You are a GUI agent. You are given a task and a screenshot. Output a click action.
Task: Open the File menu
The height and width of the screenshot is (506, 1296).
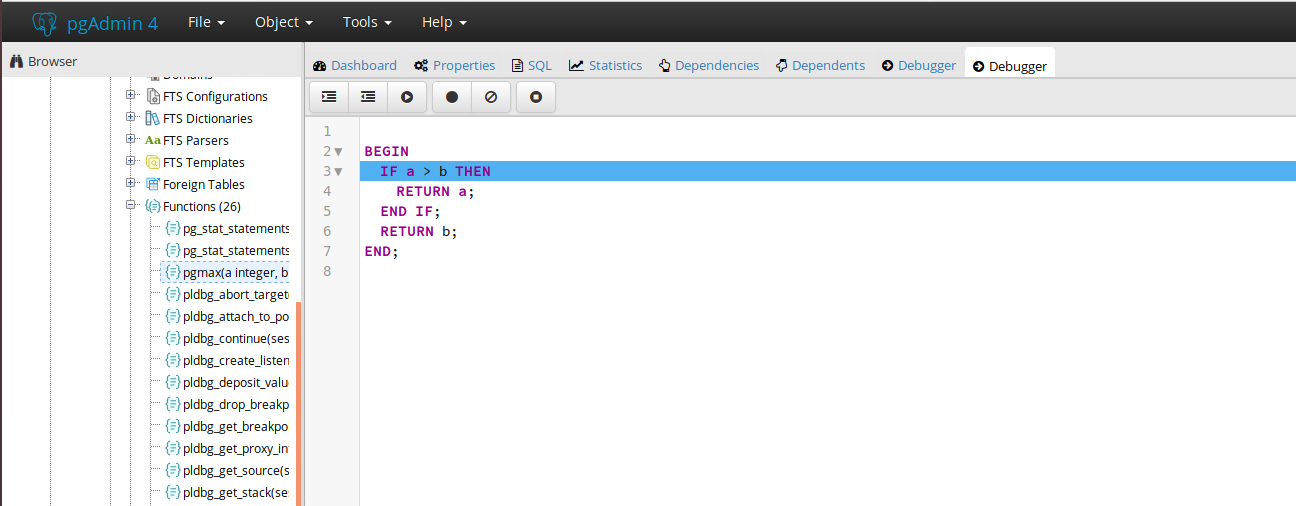(x=206, y=22)
